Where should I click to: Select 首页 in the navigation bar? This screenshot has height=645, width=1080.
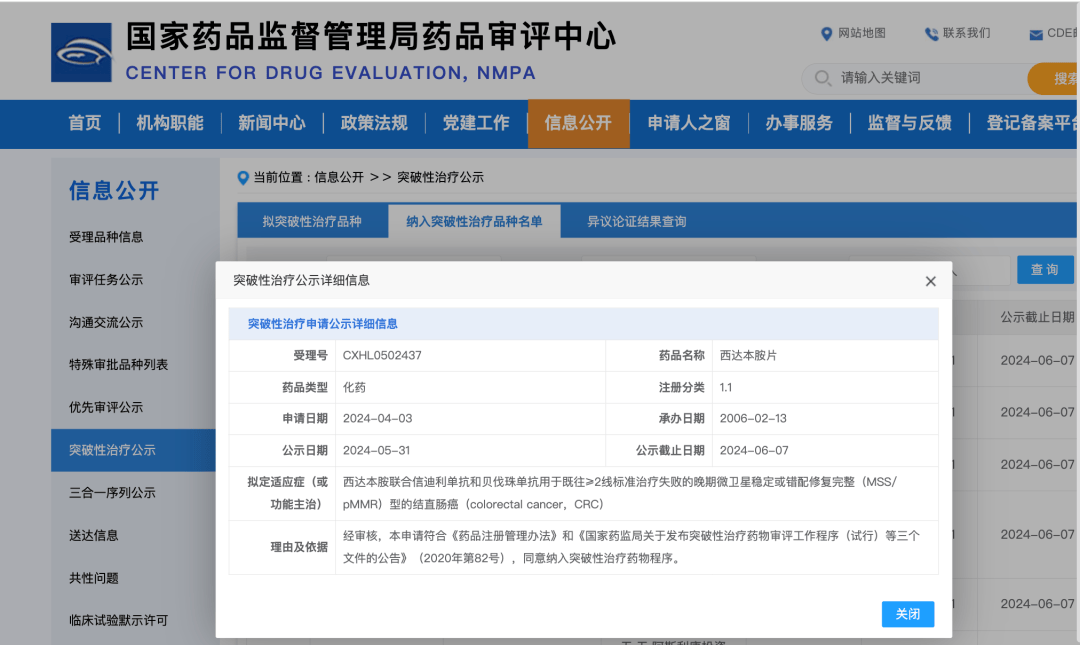[83, 123]
